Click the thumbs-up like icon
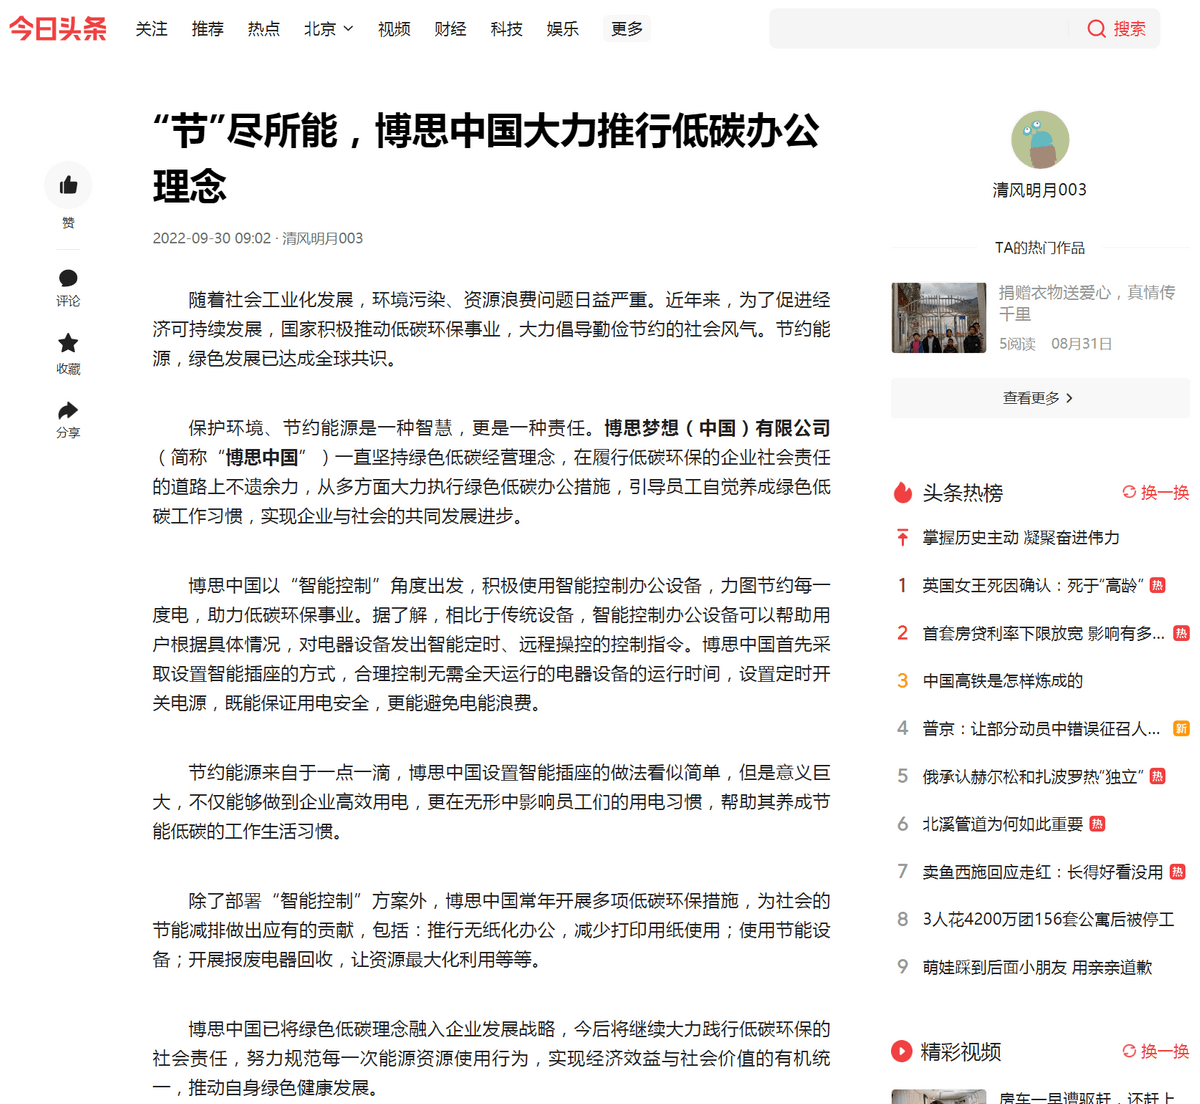 68,185
